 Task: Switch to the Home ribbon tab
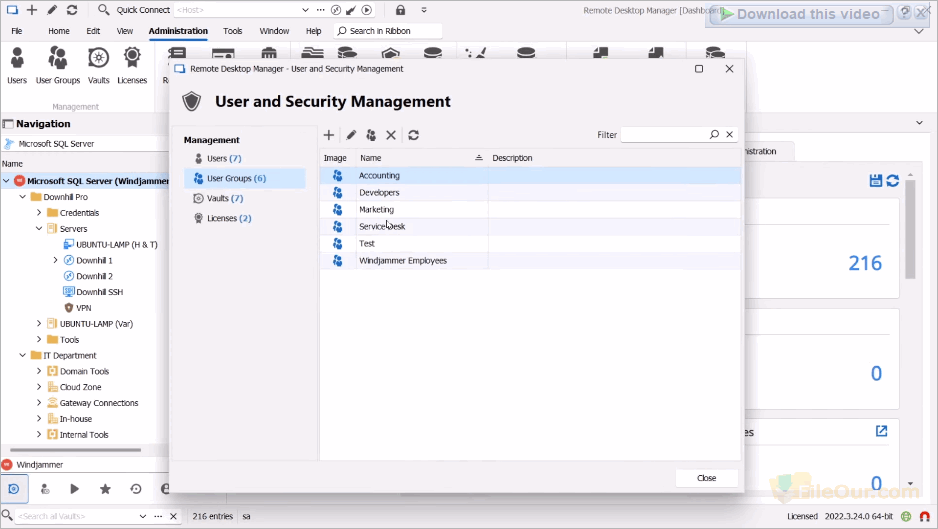[x=59, y=31]
